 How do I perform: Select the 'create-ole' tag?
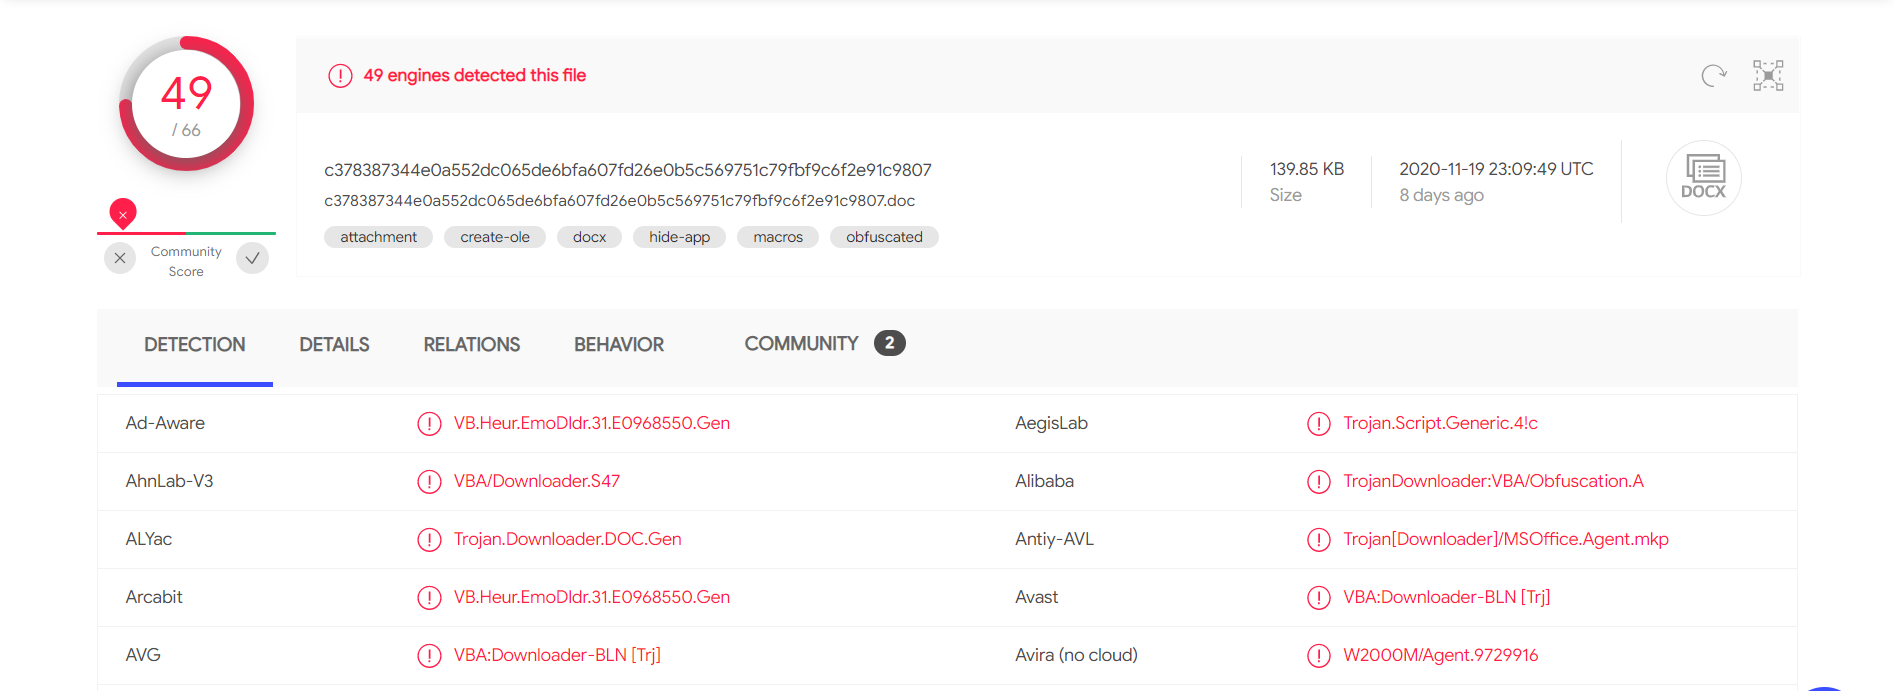coord(494,237)
